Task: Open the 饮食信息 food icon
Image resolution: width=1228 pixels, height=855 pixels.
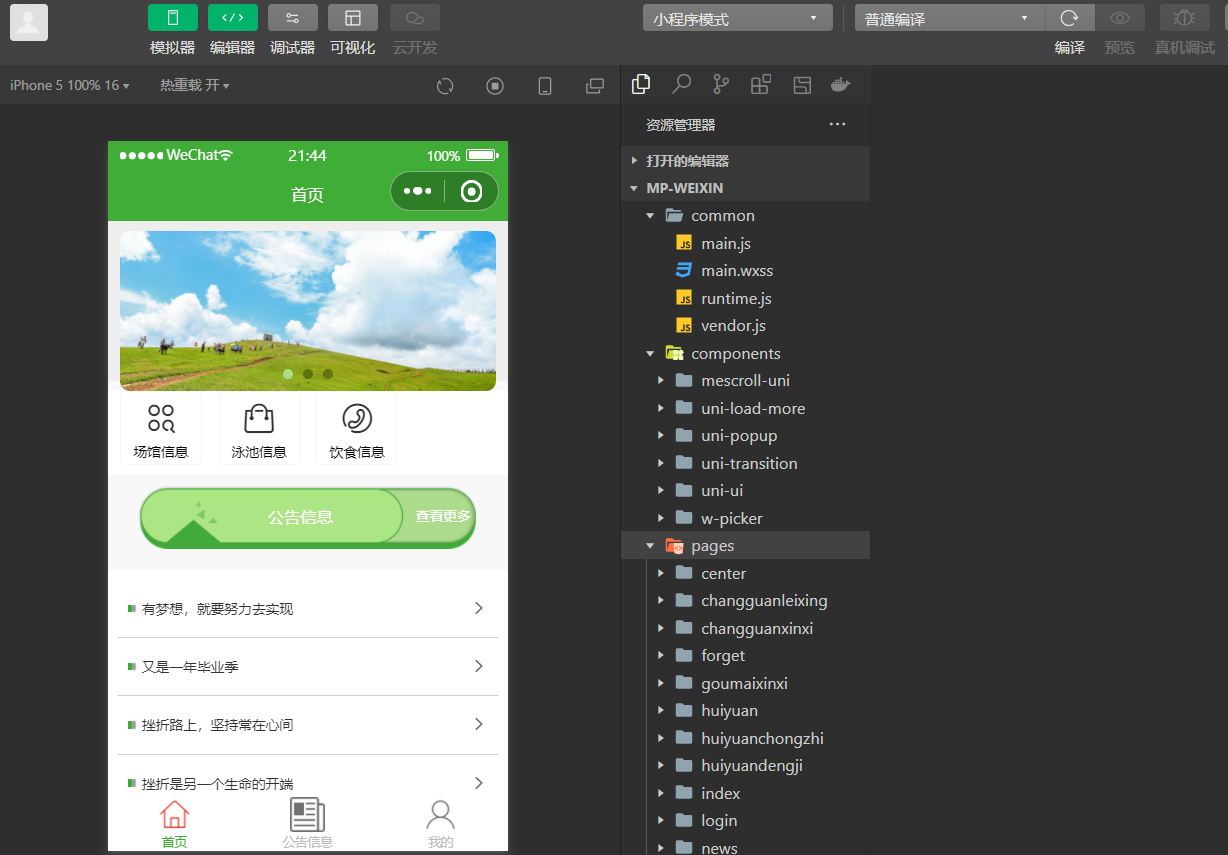Action: click(357, 430)
